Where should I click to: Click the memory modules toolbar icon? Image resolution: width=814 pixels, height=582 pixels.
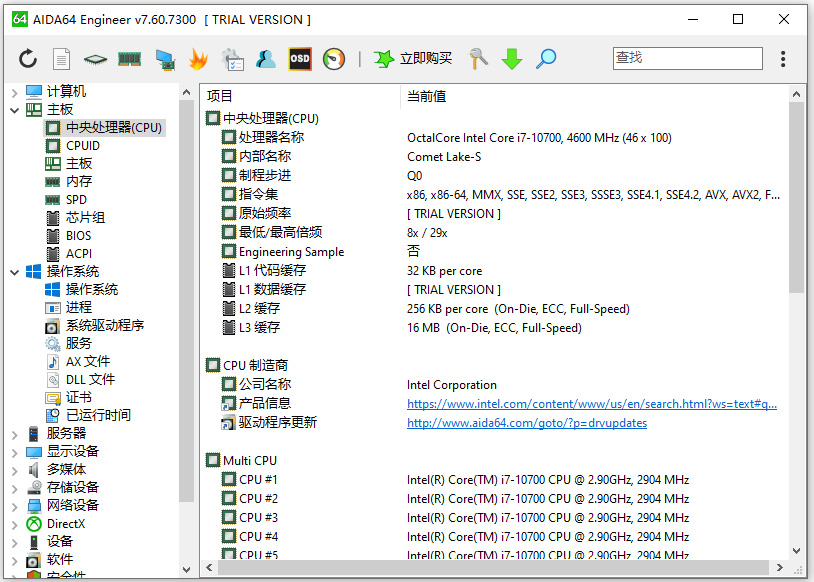point(130,58)
